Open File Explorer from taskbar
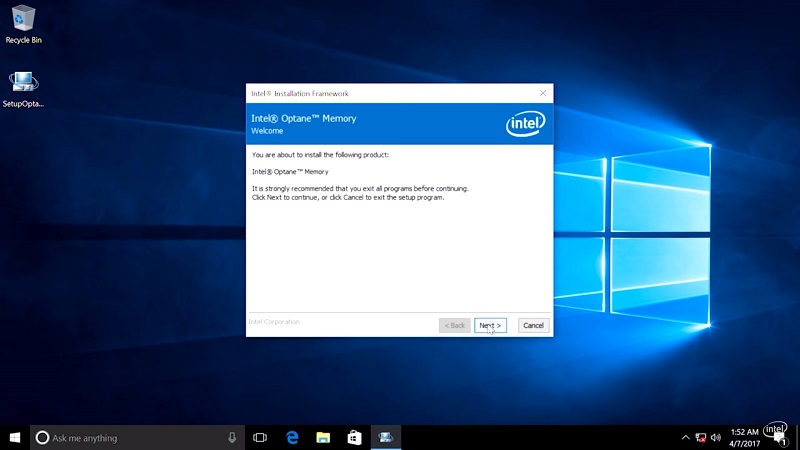The height and width of the screenshot is (450, 800). (x=323, y=438)
